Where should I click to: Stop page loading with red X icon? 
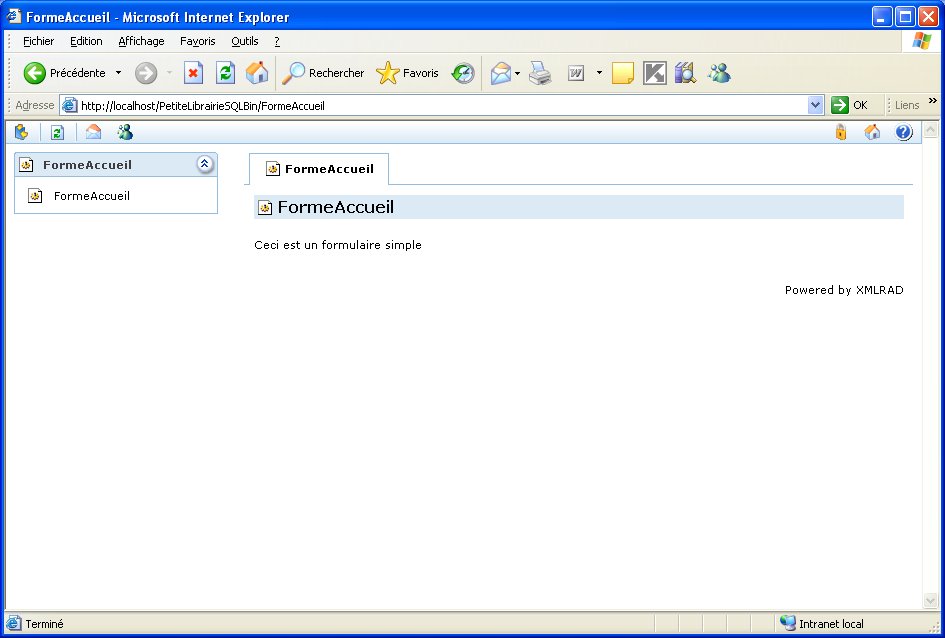tap(193, 73)
